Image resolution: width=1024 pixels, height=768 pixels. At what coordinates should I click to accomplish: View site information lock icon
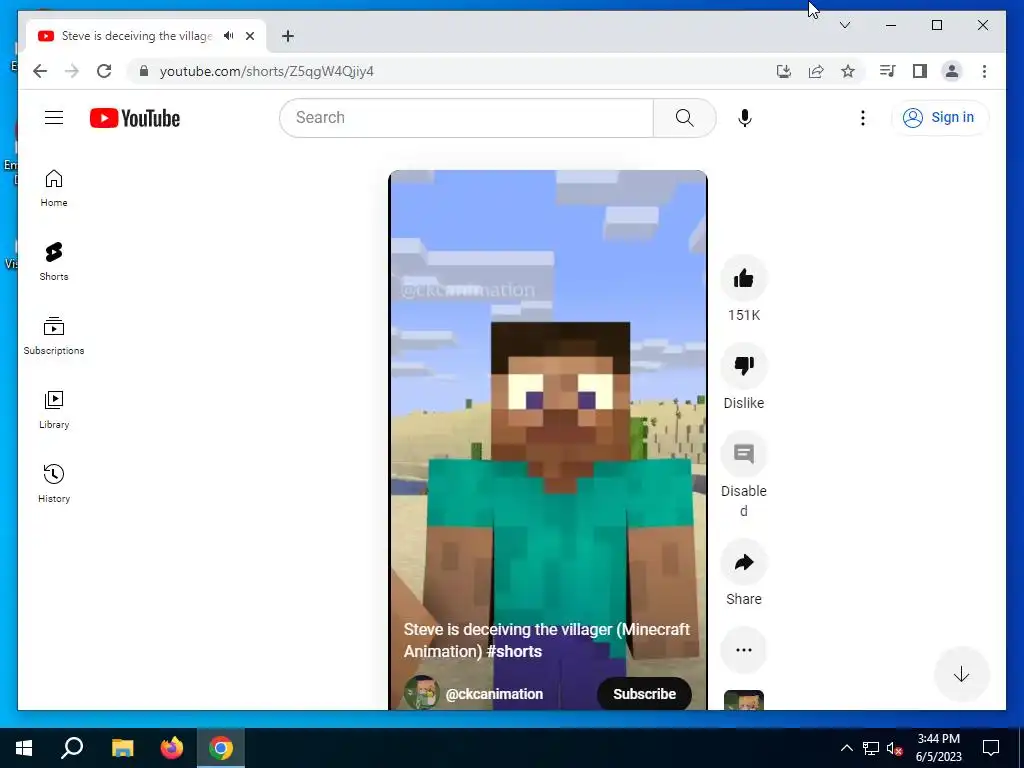[x=144, y=71]
